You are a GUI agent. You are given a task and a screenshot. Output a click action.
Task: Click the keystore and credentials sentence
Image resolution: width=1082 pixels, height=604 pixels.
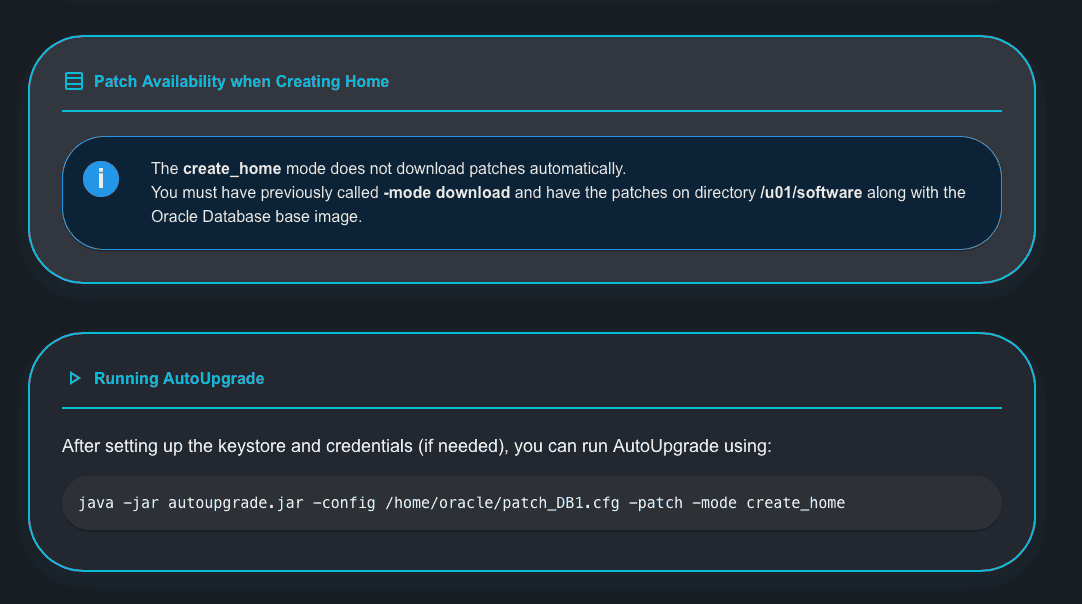(416, 446)
